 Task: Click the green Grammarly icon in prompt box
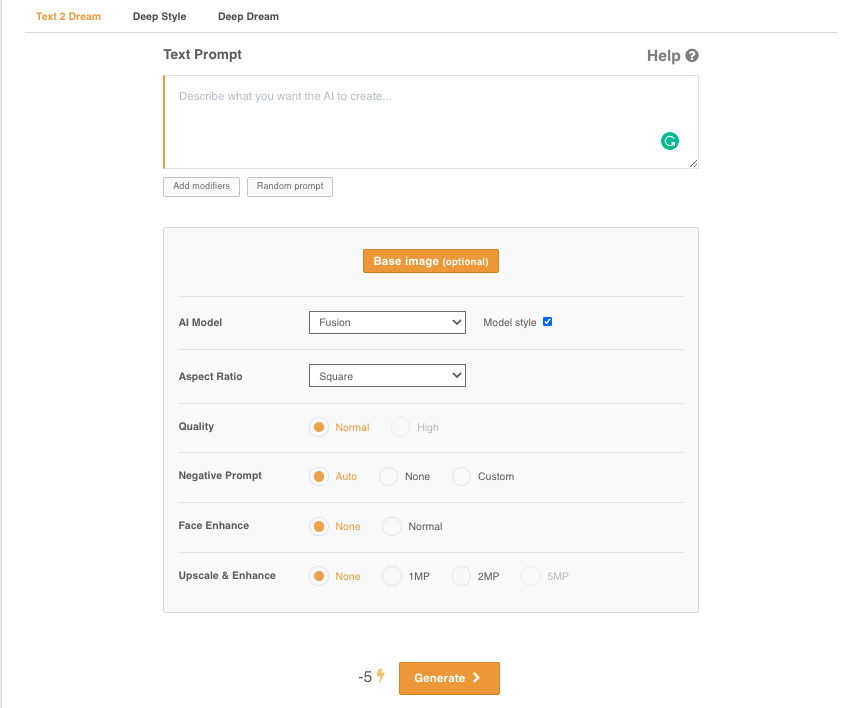670,141
